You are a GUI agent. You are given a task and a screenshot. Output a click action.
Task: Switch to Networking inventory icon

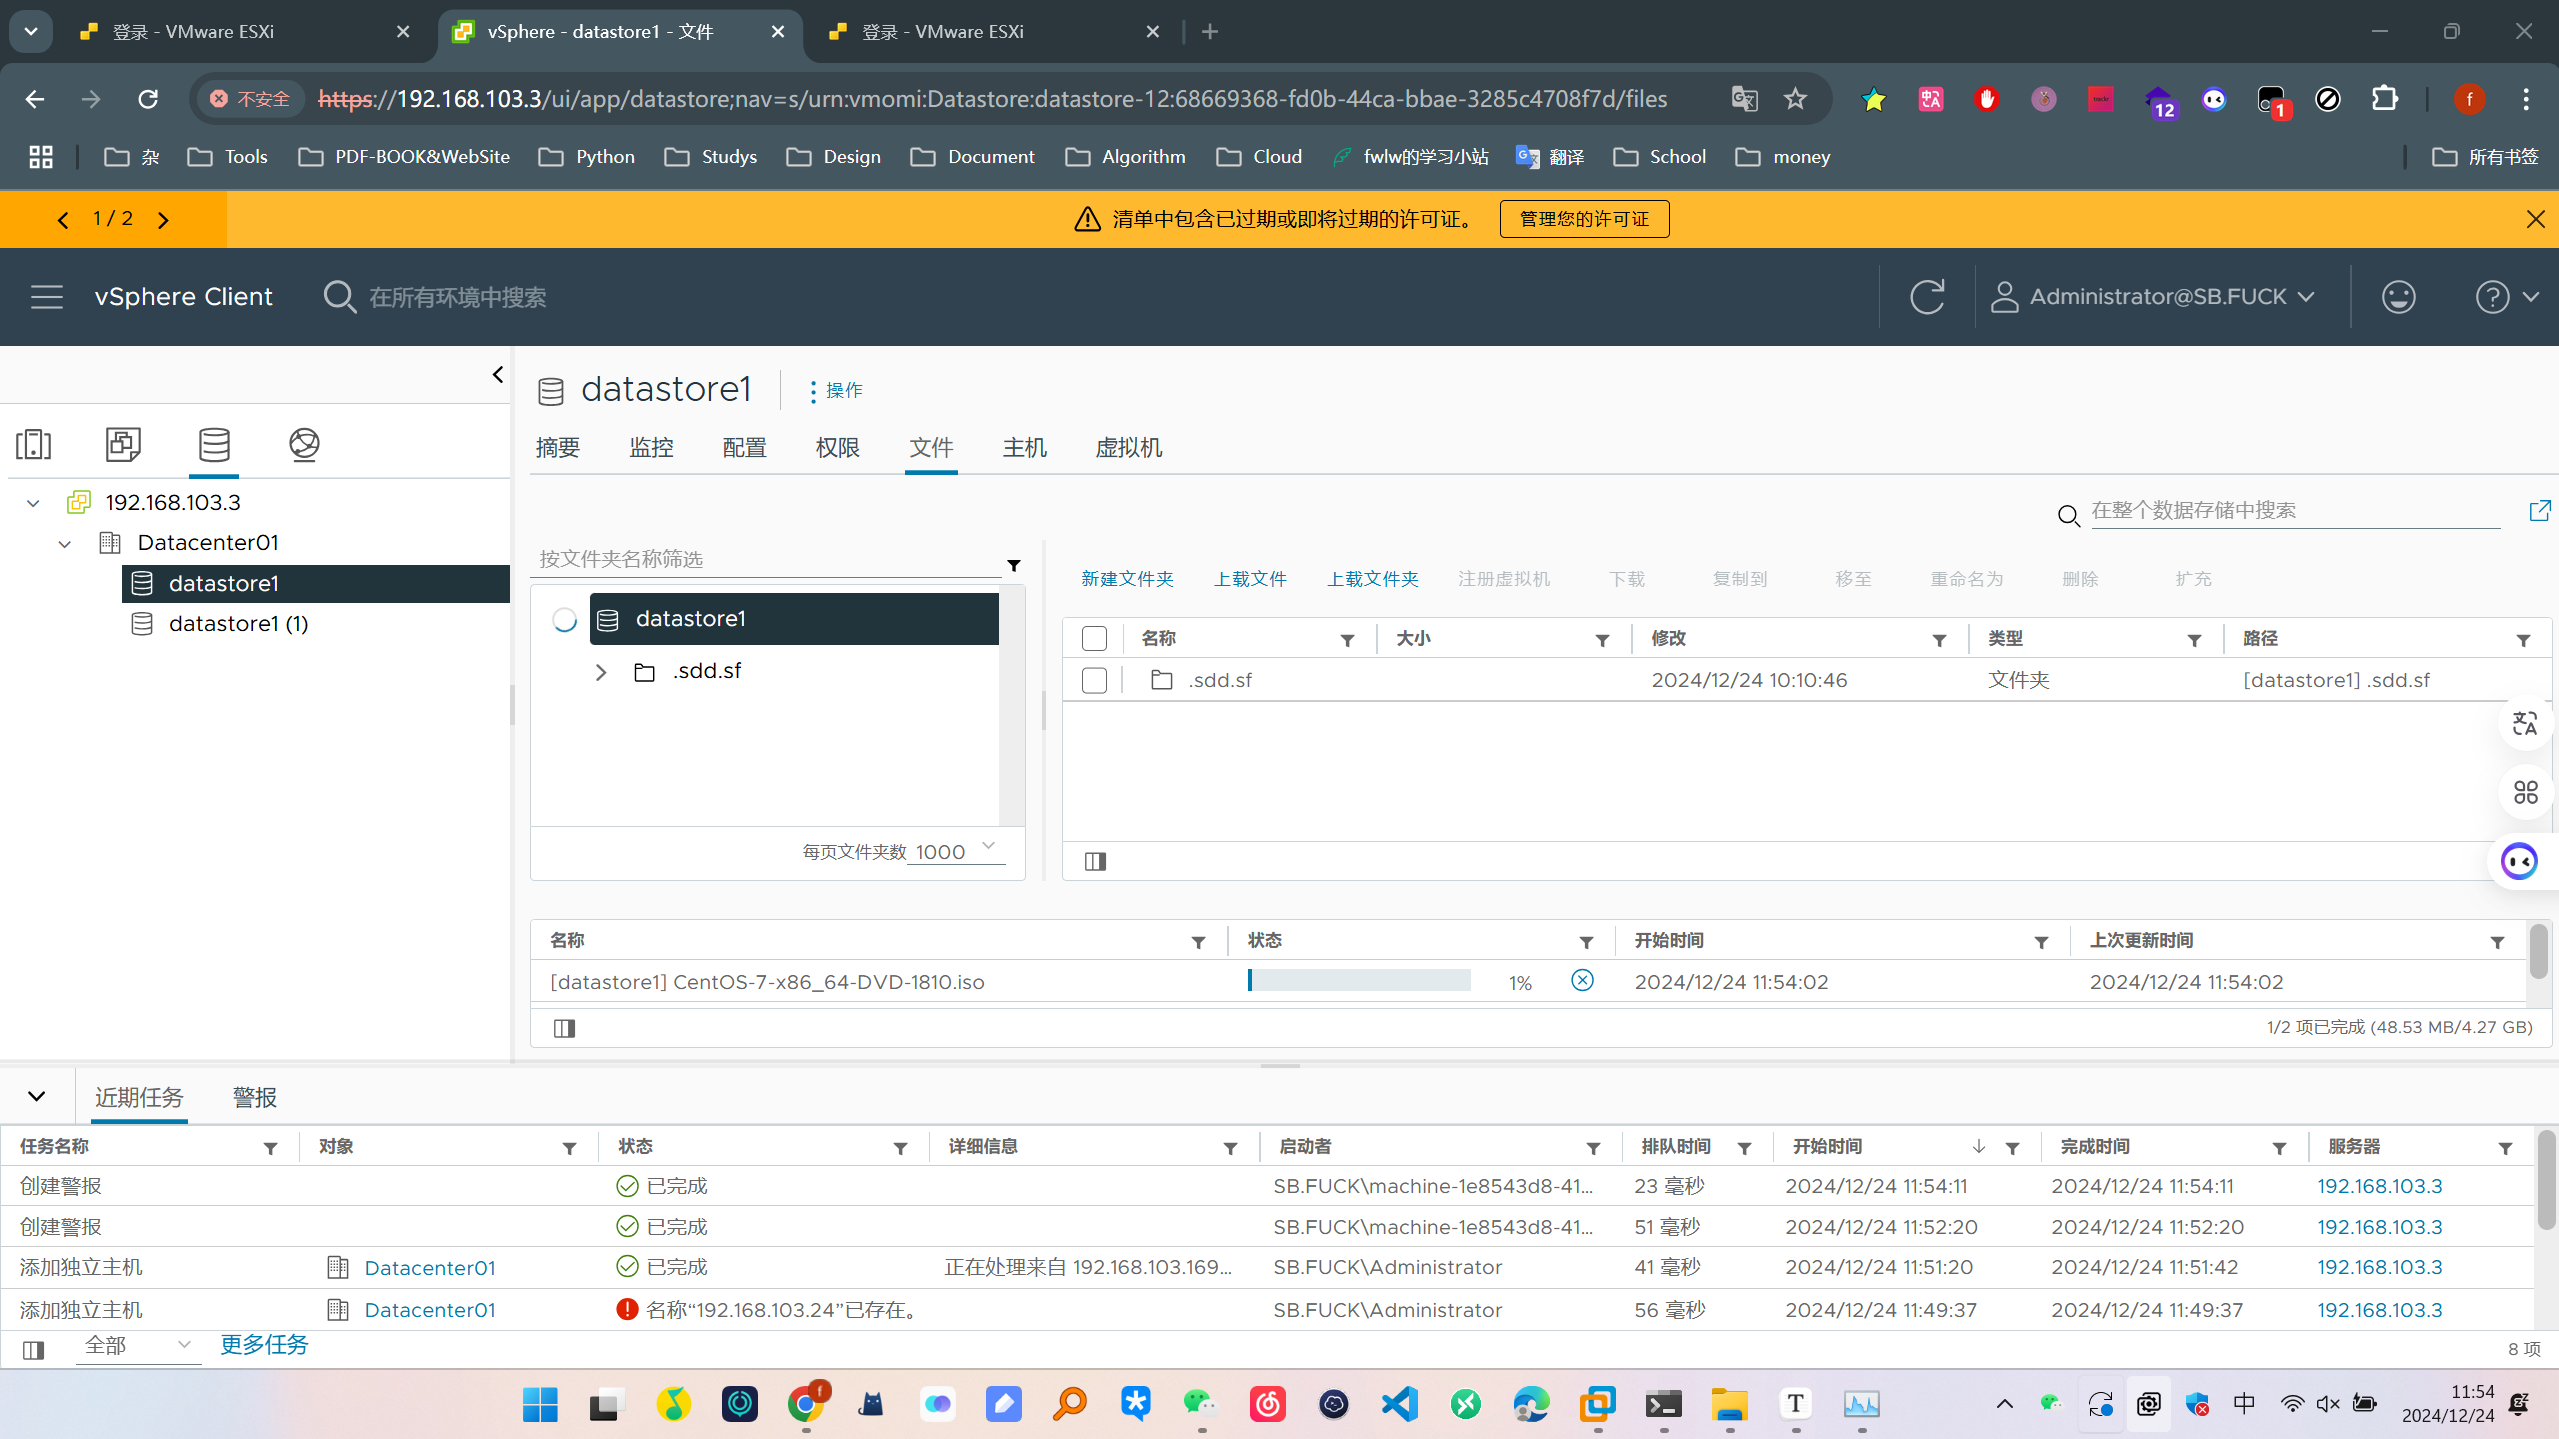(304, 444)
